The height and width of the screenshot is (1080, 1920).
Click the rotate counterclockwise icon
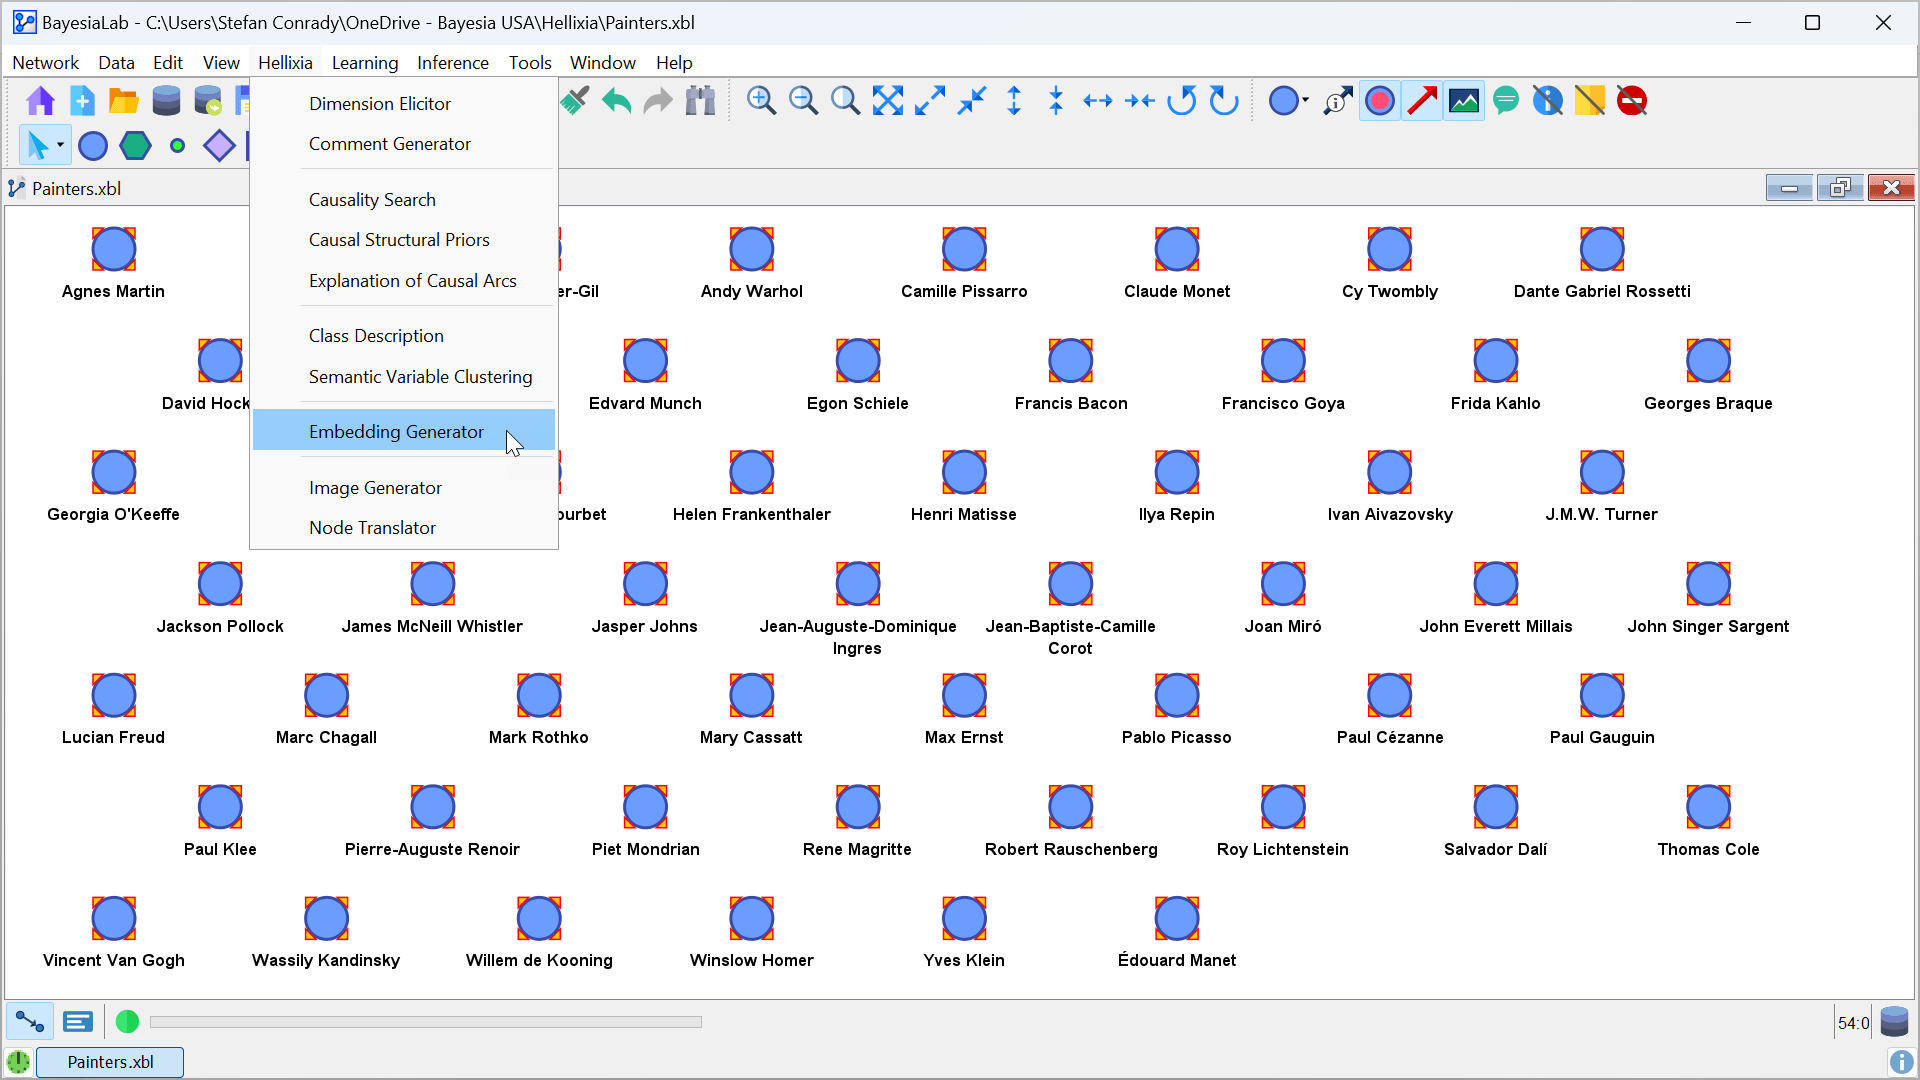pyautogui.click(x=1182, y=101)
